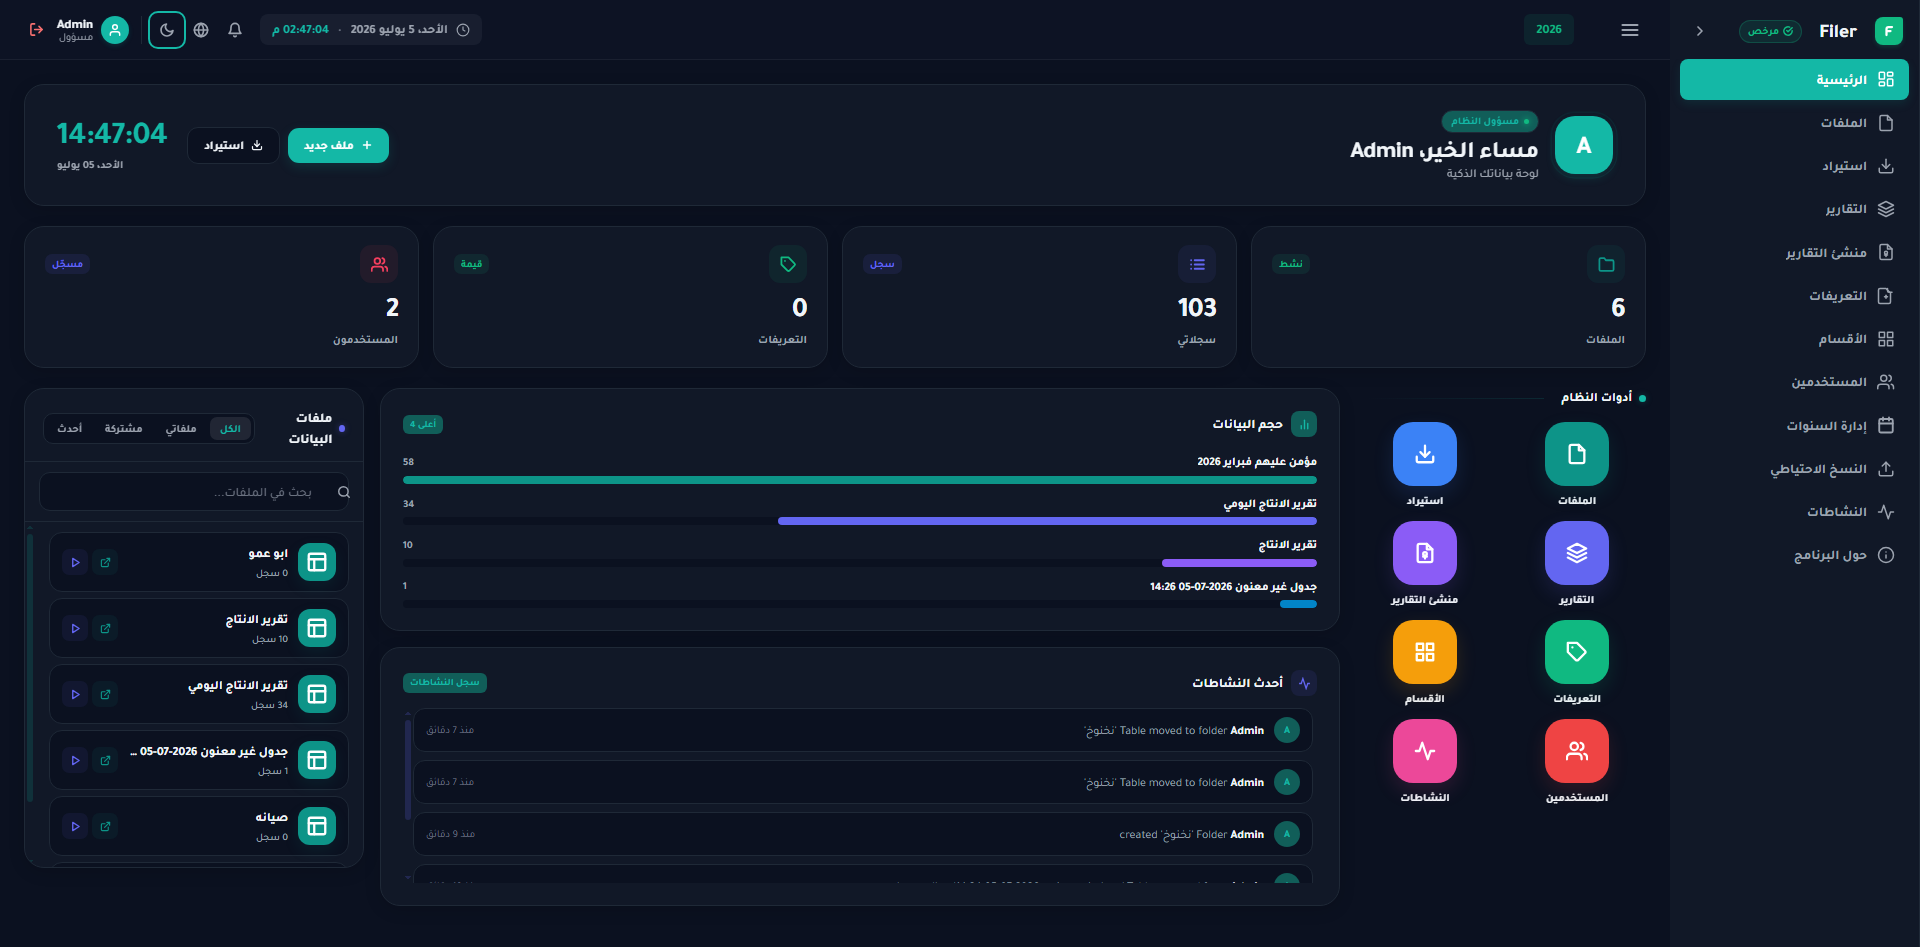This screenshot has width=1920, height=947.
Task: Collapse sidebar with the chevron arrow
Action: pyautogui.click(x=1699, y=31)
